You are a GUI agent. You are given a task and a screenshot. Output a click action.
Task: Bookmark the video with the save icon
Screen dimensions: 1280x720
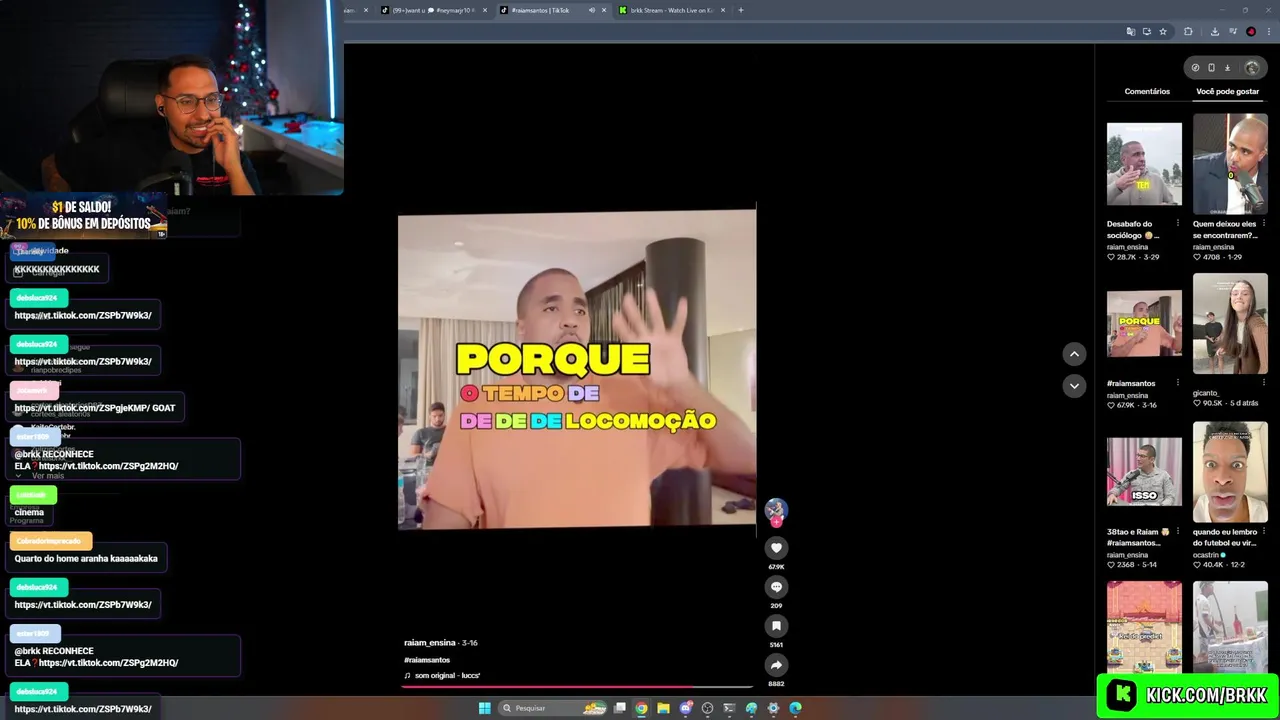click(x=776, y=626)
